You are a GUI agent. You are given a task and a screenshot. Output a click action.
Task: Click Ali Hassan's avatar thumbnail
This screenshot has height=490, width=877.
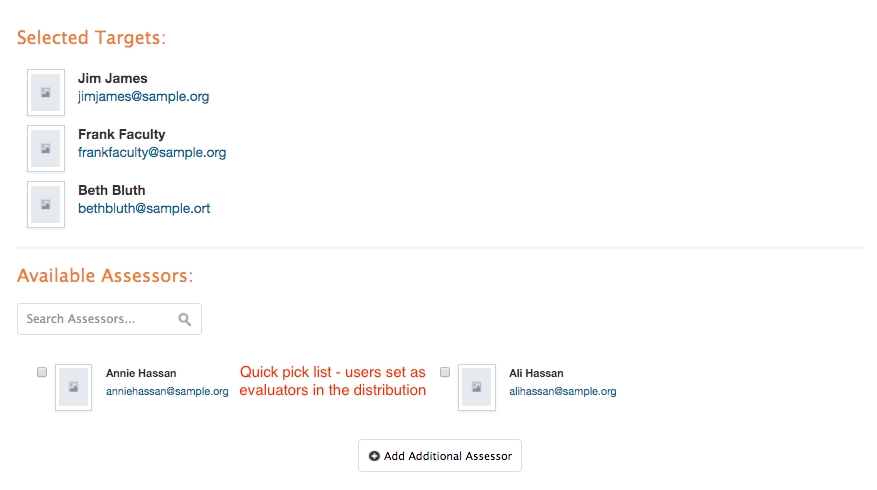pyautogui.click(x=477, y=387)
